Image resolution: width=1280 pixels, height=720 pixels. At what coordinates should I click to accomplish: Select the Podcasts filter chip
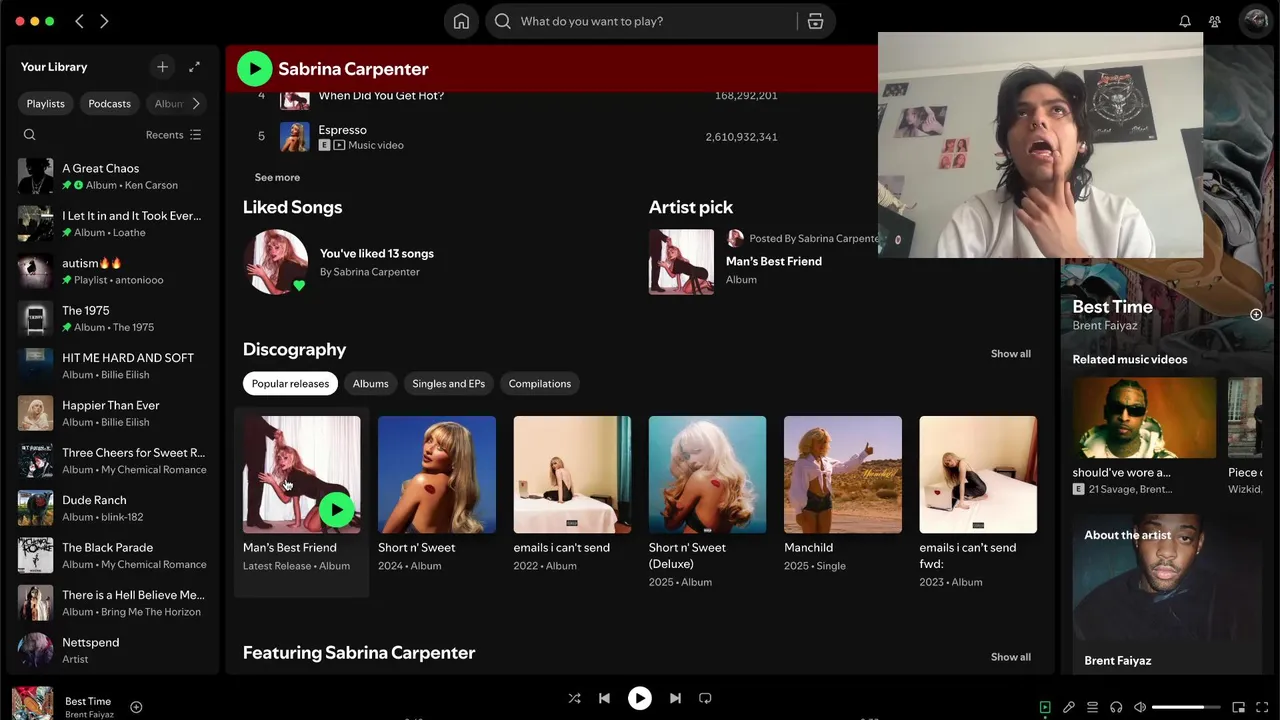[109, 103]
